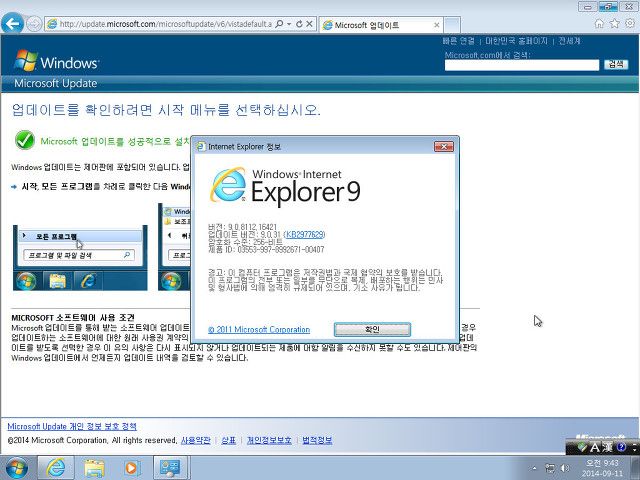Open the 전세계 header link
The image size is (640, 480).
(569, 41)
